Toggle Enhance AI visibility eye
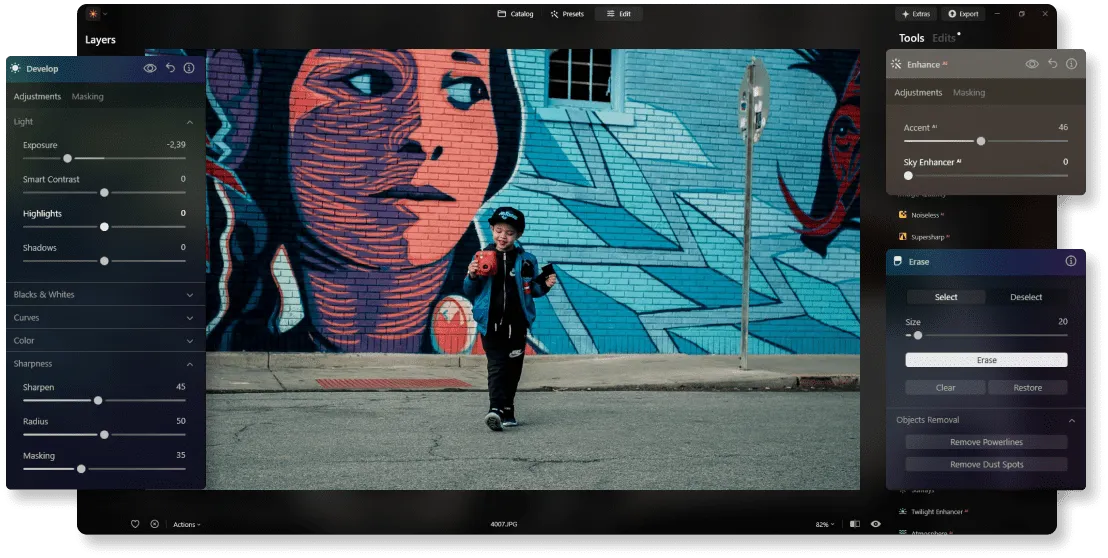The width and height of the screenshot is (1108, 558). tap(1032, 64)
